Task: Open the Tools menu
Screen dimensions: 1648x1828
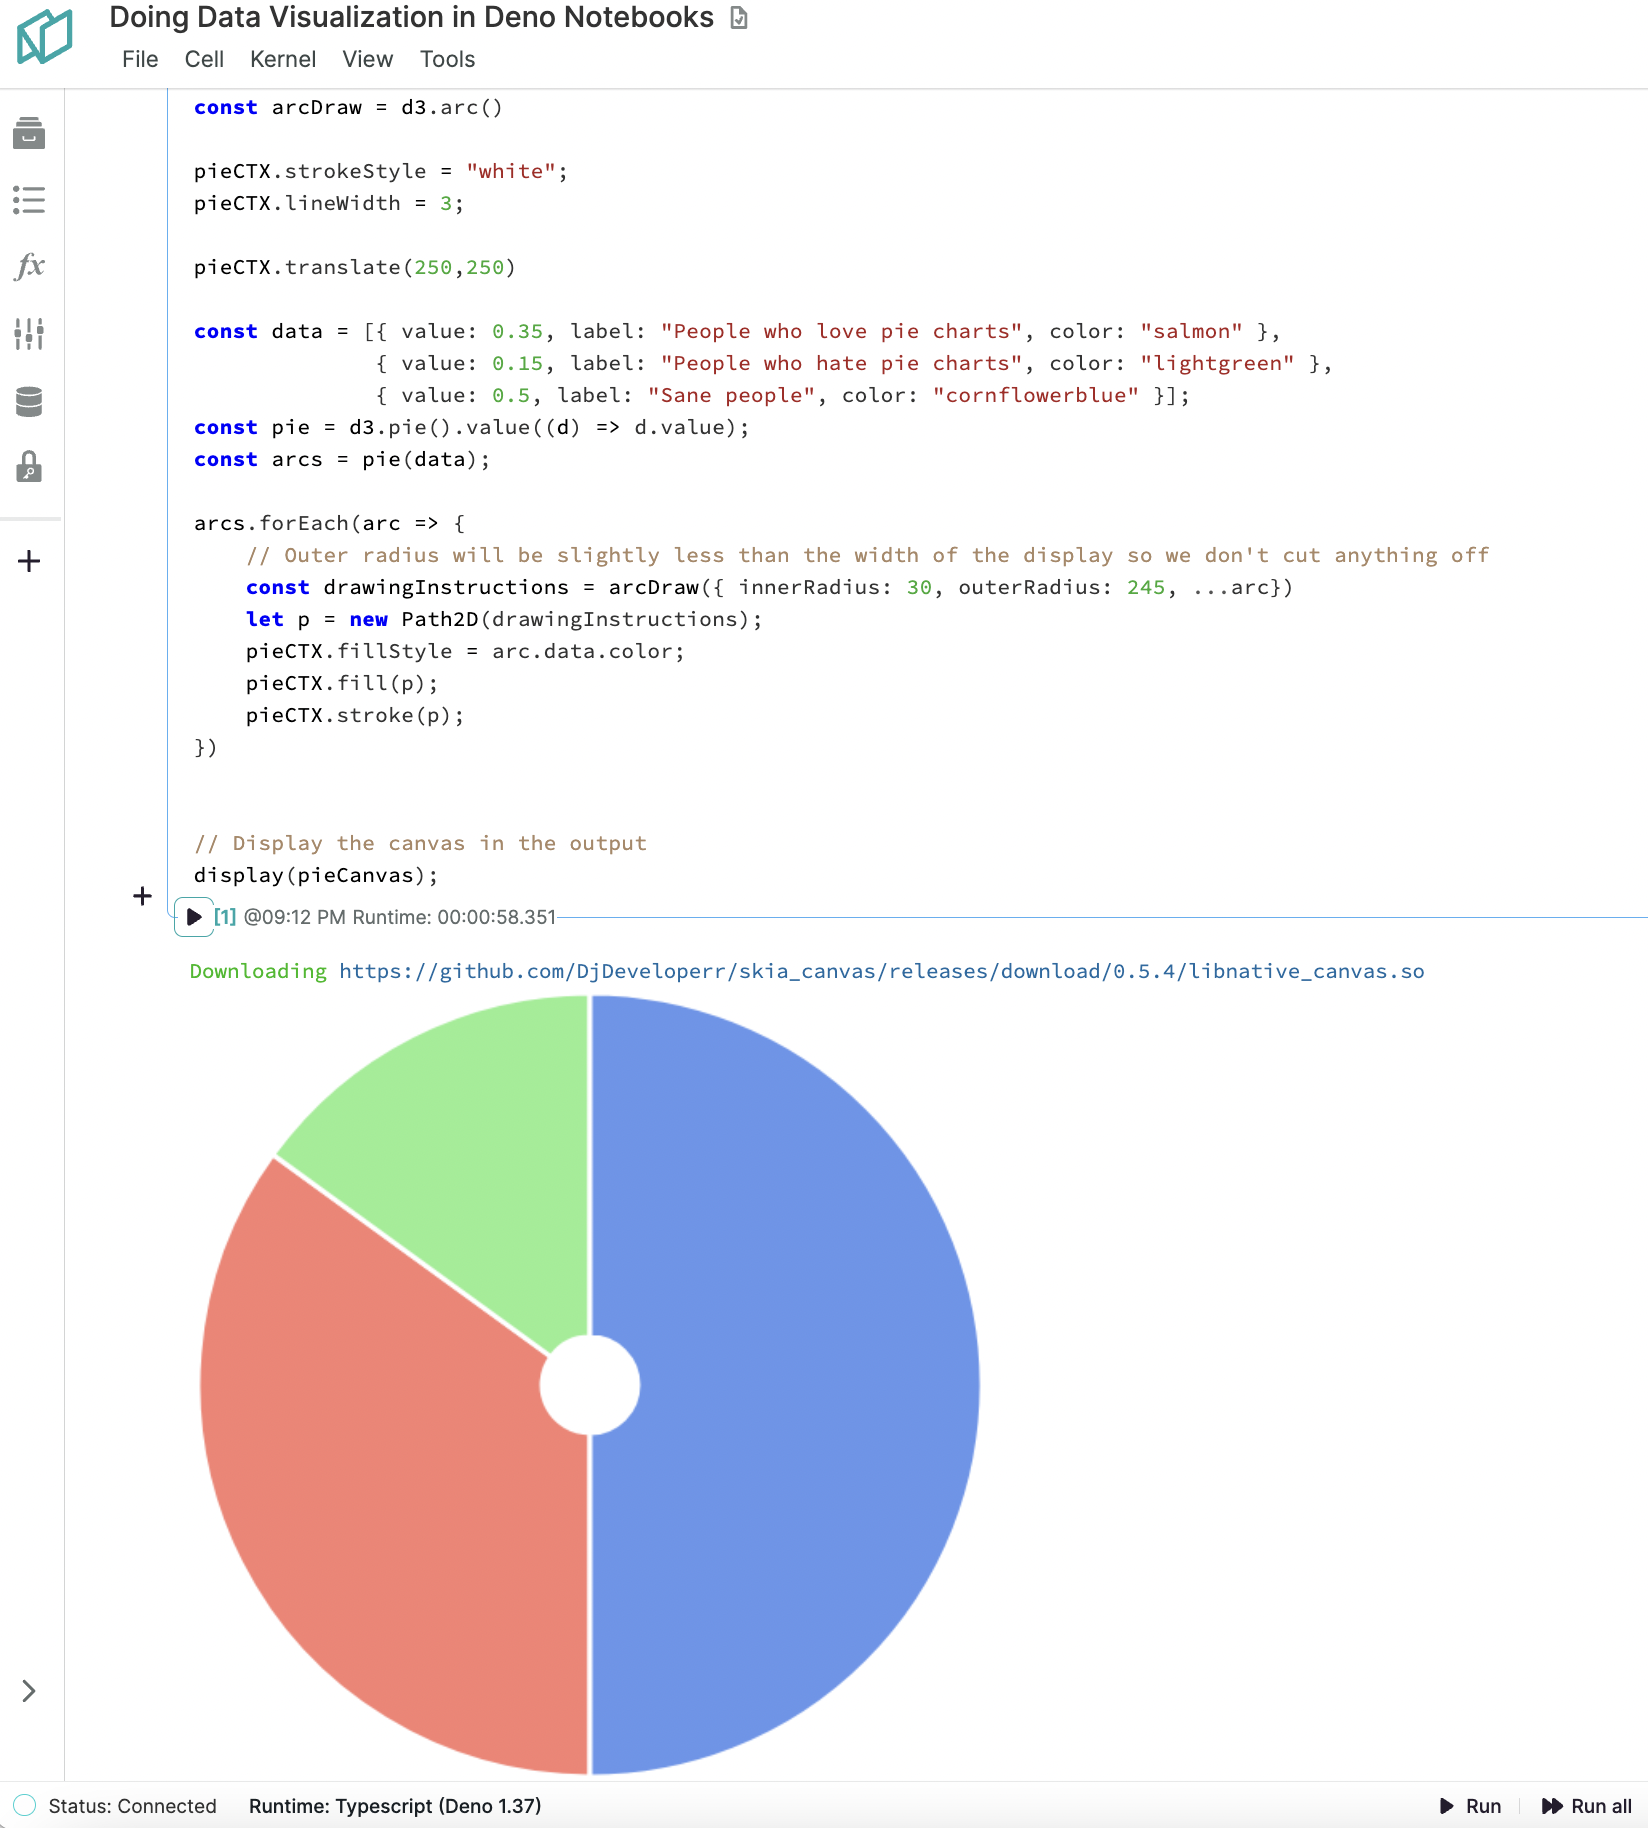Action: (x=446, y=59)
